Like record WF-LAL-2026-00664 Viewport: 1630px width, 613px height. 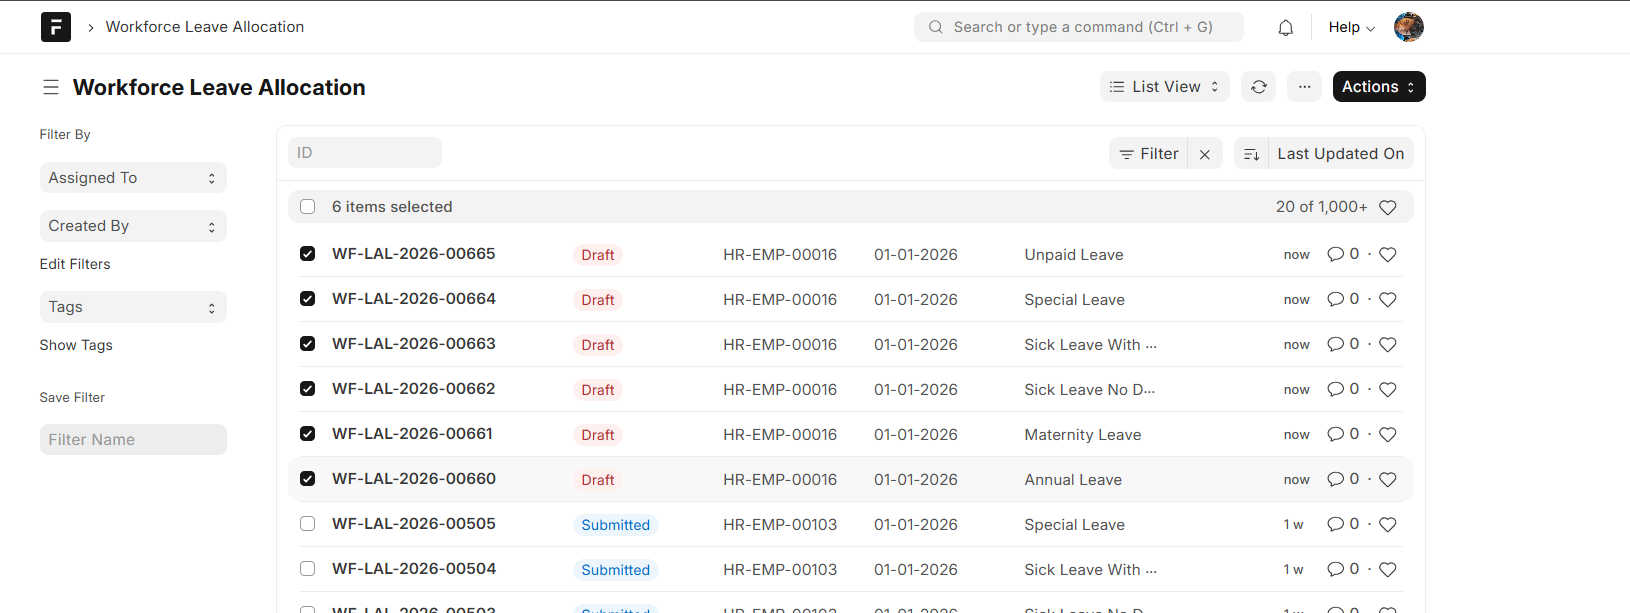click(x=1388, y=300)
